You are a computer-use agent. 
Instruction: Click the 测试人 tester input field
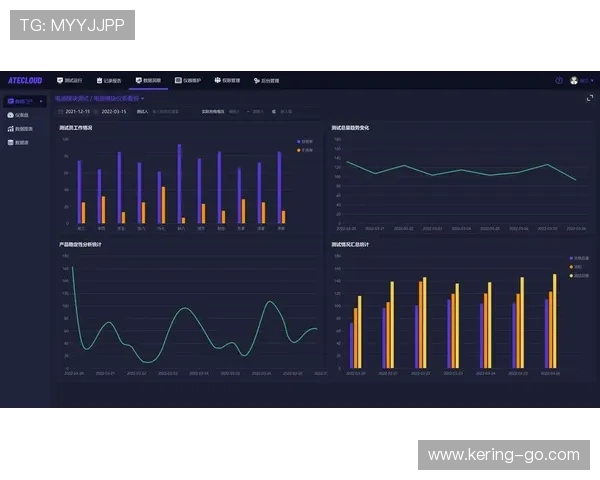pyautogui.click(x=166, y=111)
